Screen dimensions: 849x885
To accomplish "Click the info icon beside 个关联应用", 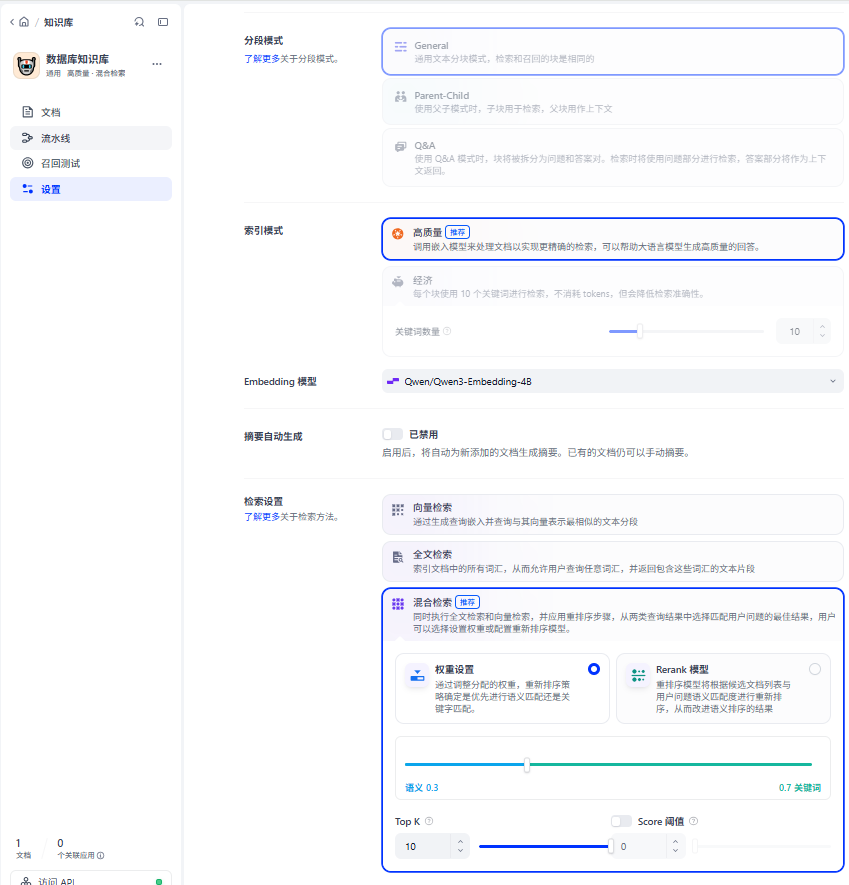I will (100, 856).
